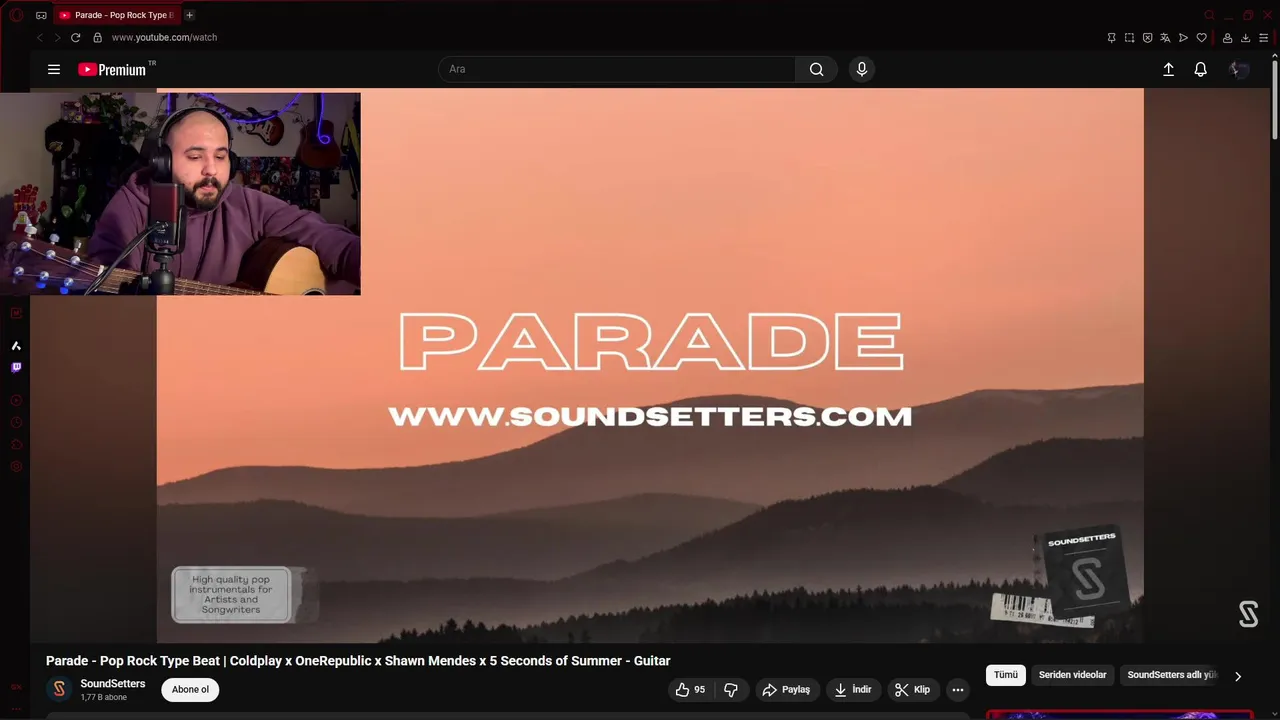Open the sidebar player icon
This screenshot has height=720, width=1280.
point(16,400)
